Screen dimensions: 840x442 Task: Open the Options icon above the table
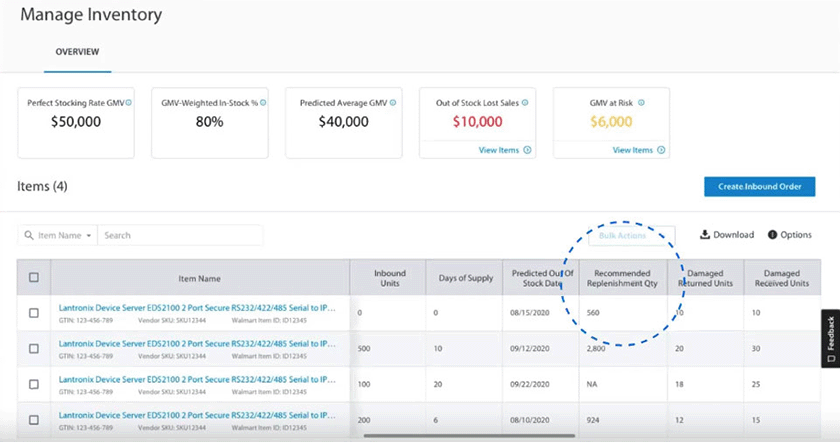(772, 235)
